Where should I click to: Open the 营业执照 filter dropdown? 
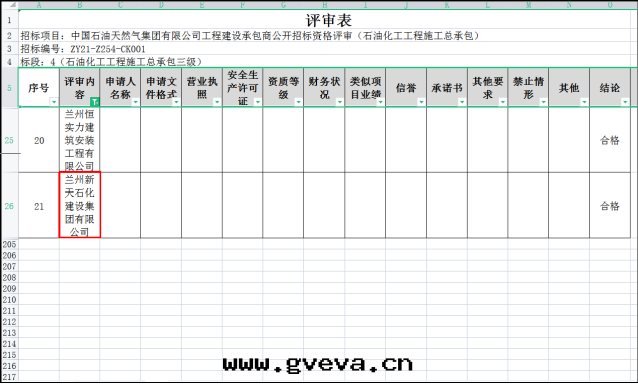pos(217,102)
